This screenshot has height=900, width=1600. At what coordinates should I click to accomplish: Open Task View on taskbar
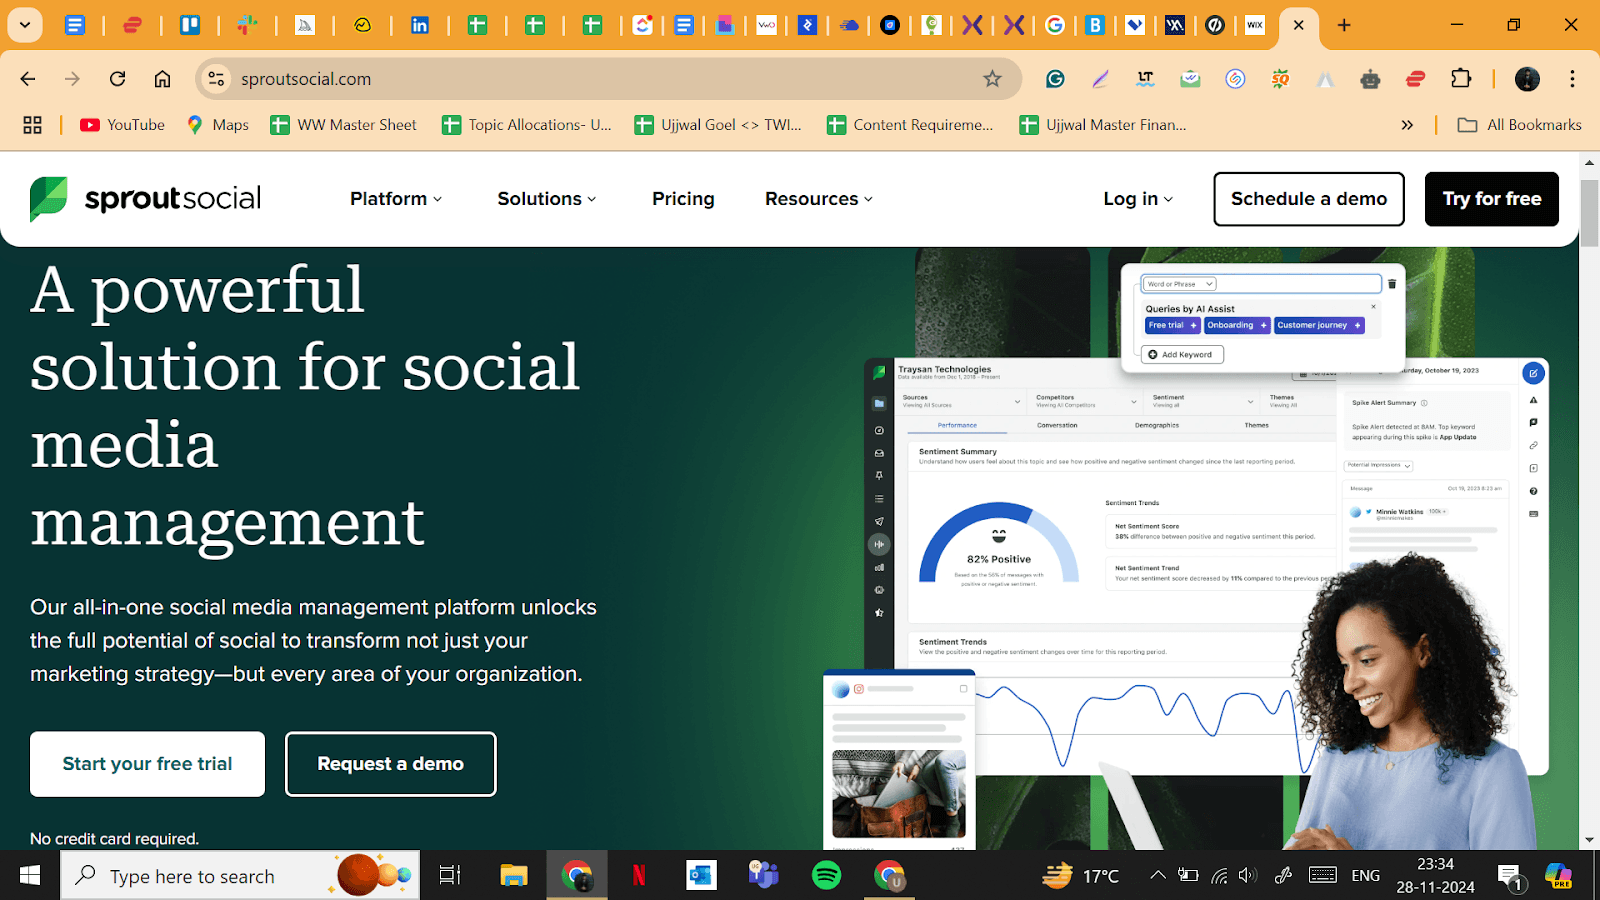(x=450, y=876)
